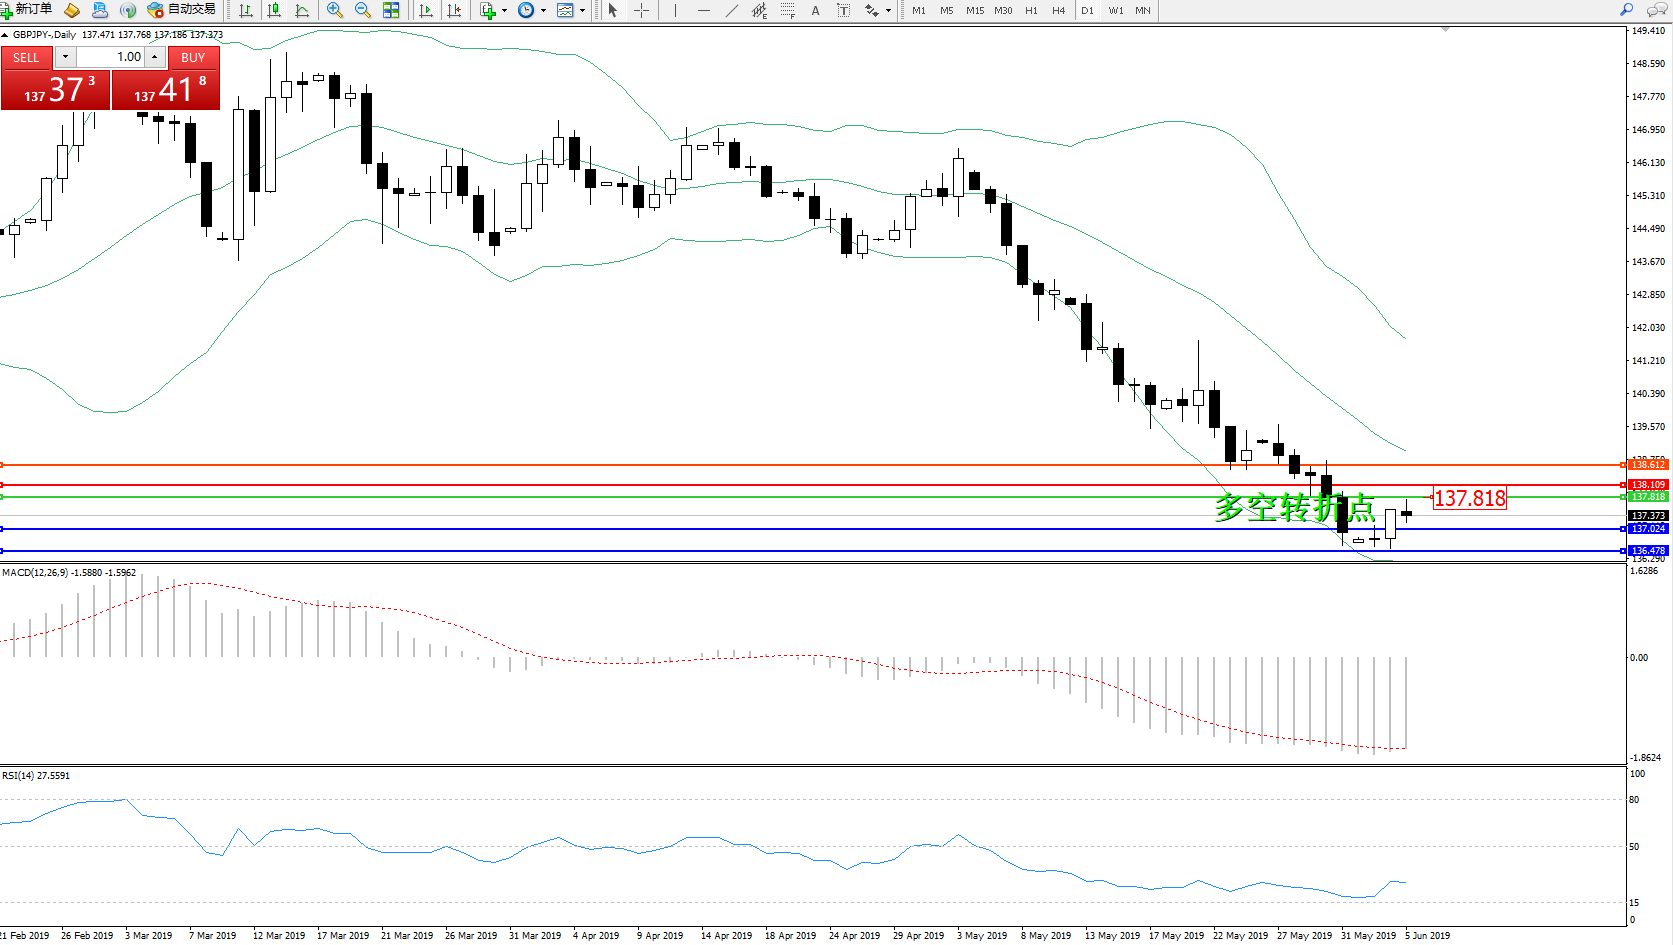
Task: Select the Crosshair tool
Action: [x=642, y=10]
